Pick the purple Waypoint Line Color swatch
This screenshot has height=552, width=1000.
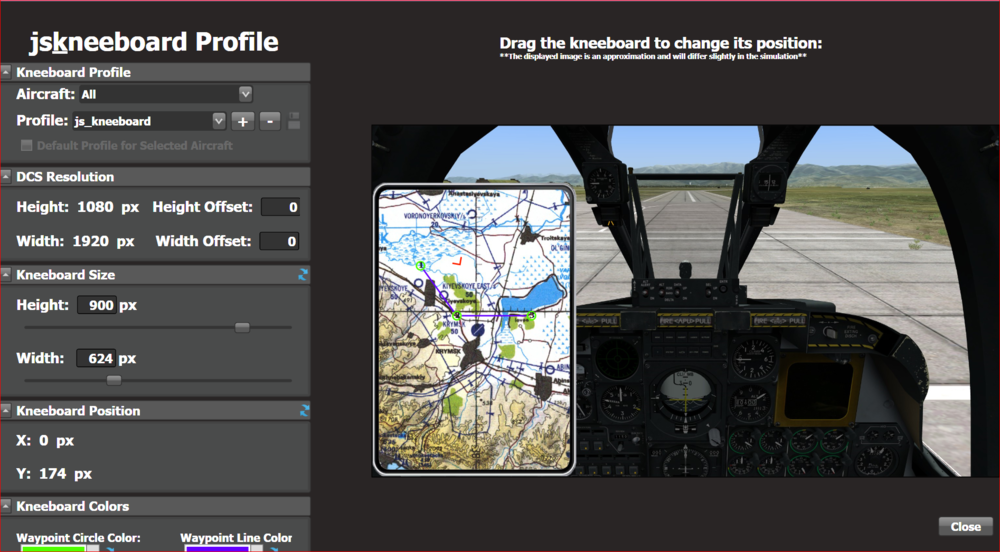(217, 548)
